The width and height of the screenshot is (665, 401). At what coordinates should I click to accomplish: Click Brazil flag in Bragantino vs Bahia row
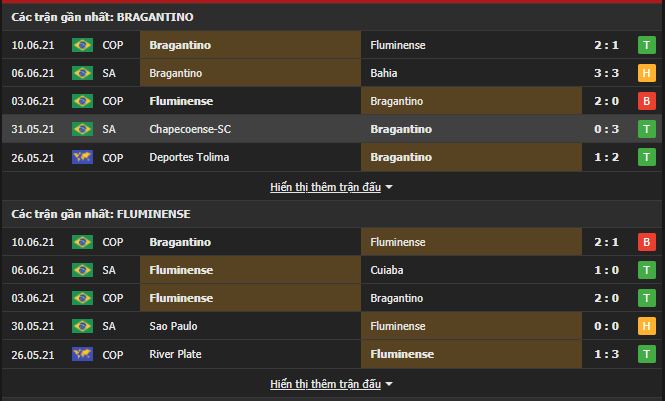[x=82, y=73]
